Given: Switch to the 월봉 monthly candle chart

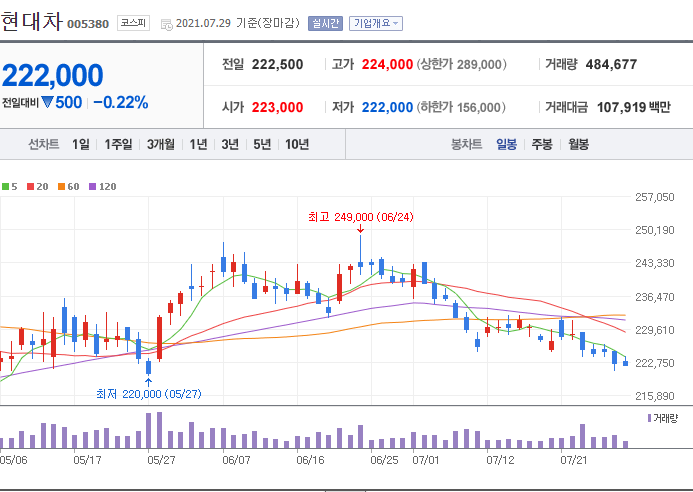Looking at the screenshot, I should [579, 144].
